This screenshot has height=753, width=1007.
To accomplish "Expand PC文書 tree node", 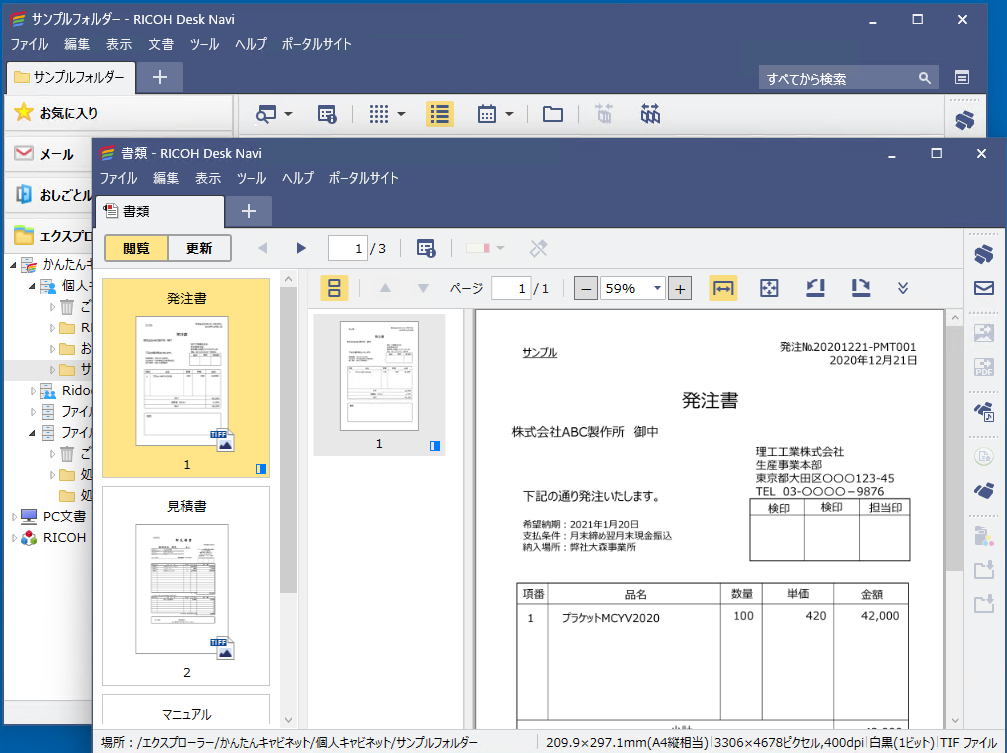I will (x=14, y=517).
